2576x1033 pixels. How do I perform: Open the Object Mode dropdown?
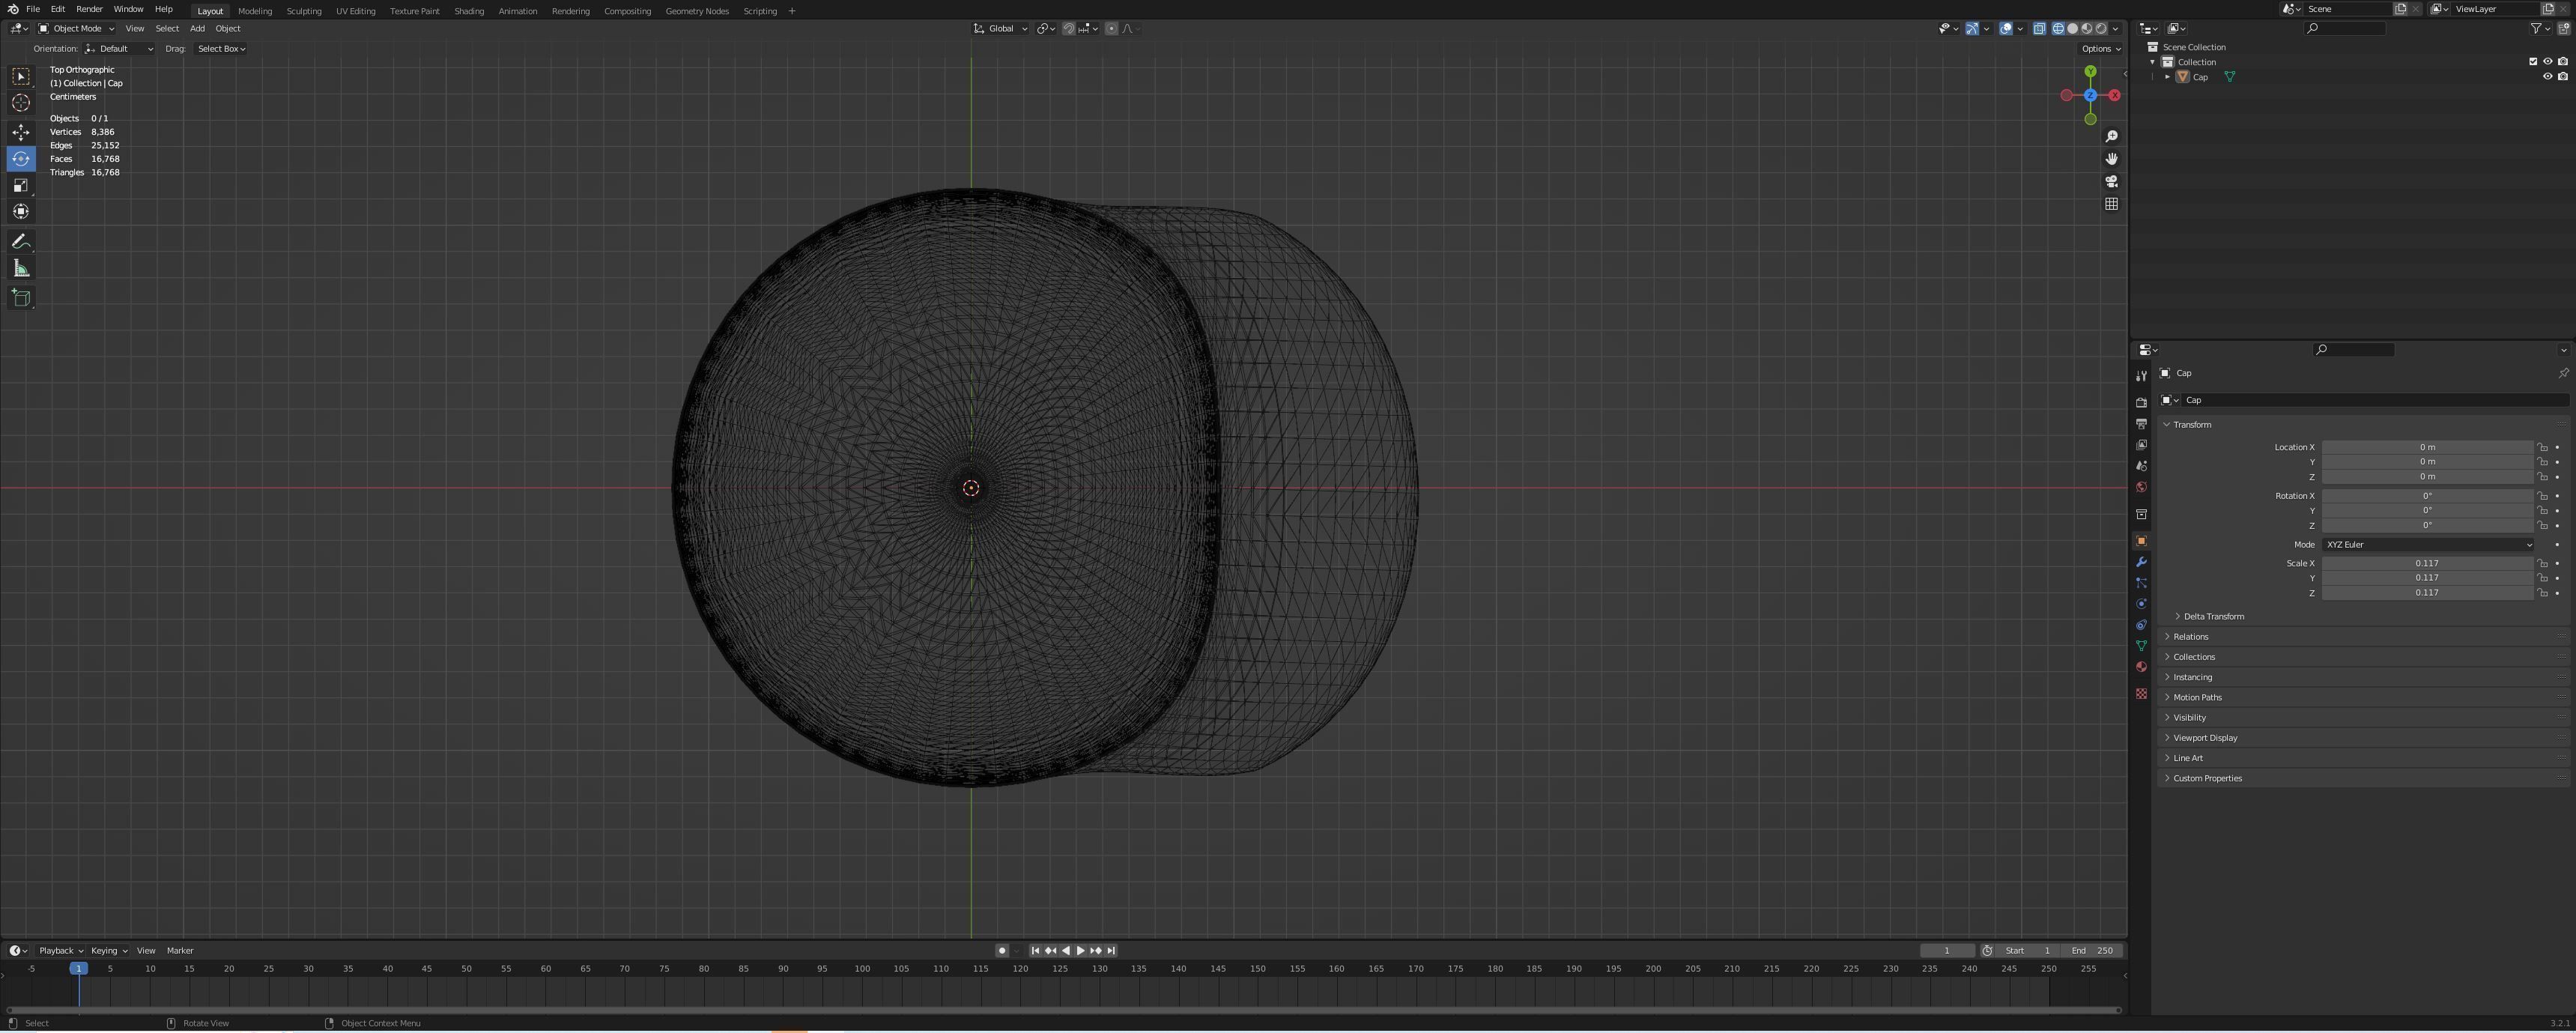pos(76,29)
